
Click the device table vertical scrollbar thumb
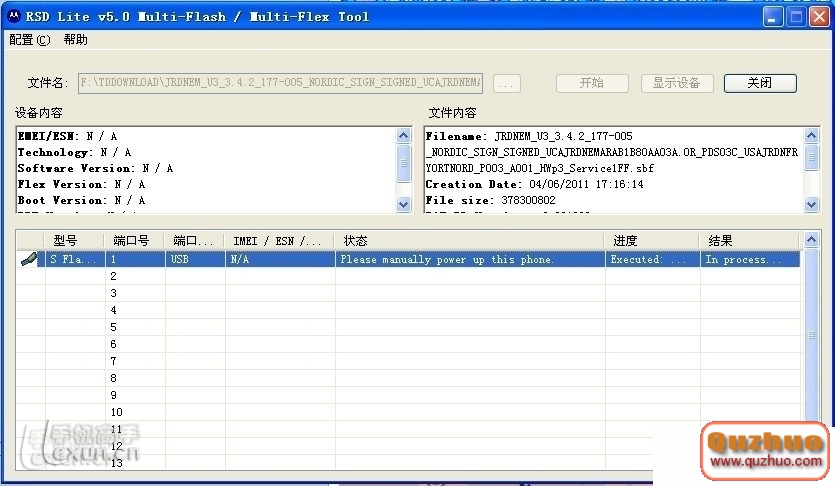811,335
